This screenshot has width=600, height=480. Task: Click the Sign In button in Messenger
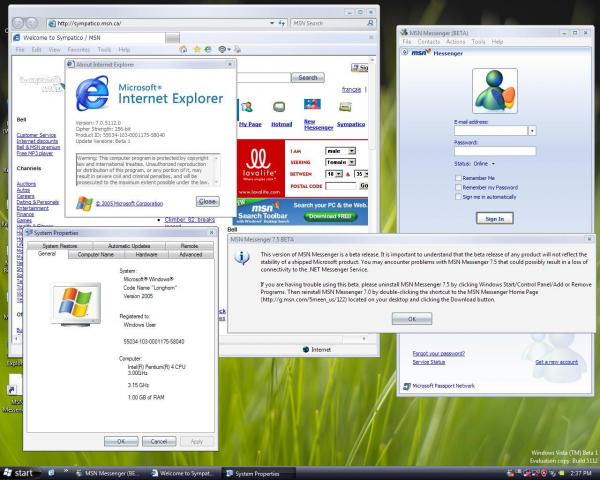click(495, 219)
